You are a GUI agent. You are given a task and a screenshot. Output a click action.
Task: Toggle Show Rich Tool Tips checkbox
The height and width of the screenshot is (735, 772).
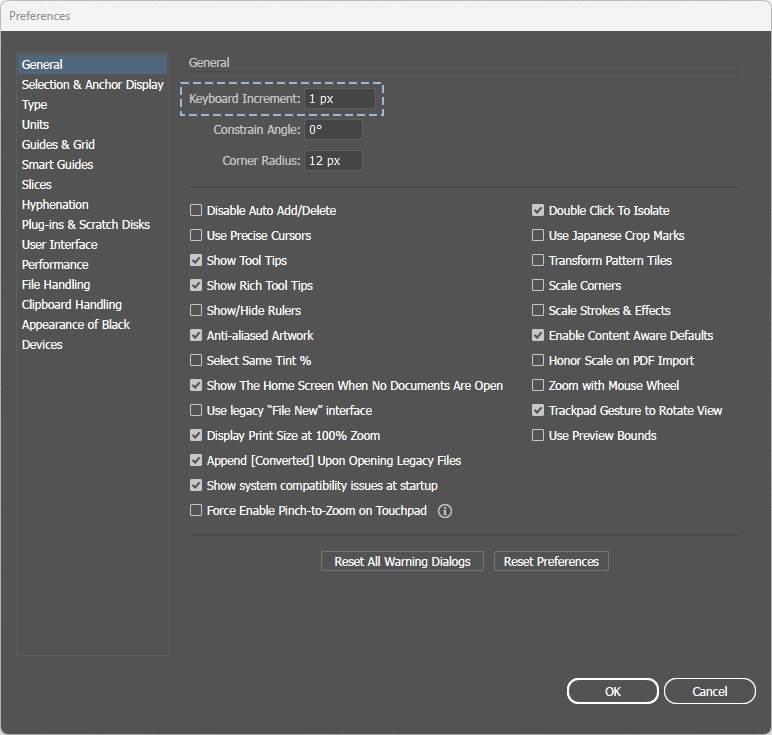[196, 286]
